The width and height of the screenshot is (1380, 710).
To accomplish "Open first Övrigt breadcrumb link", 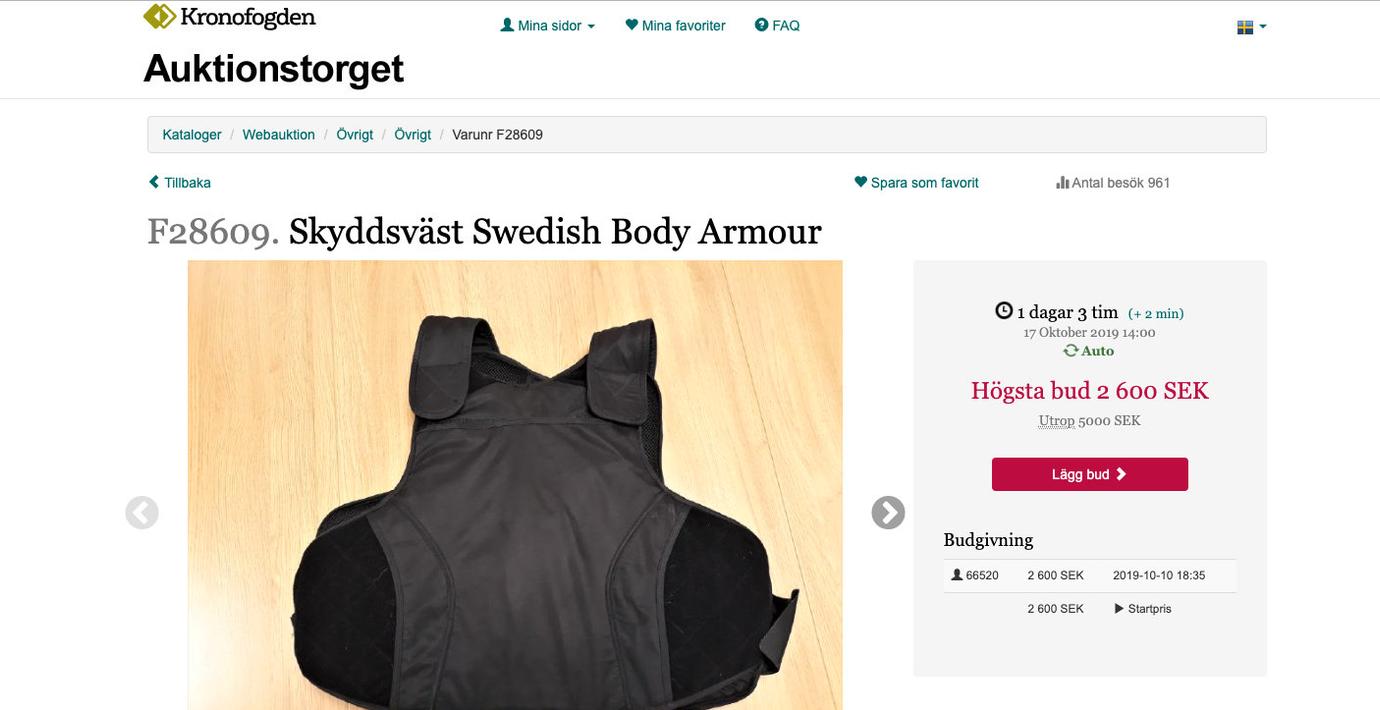I will click(x=355, y=134).
